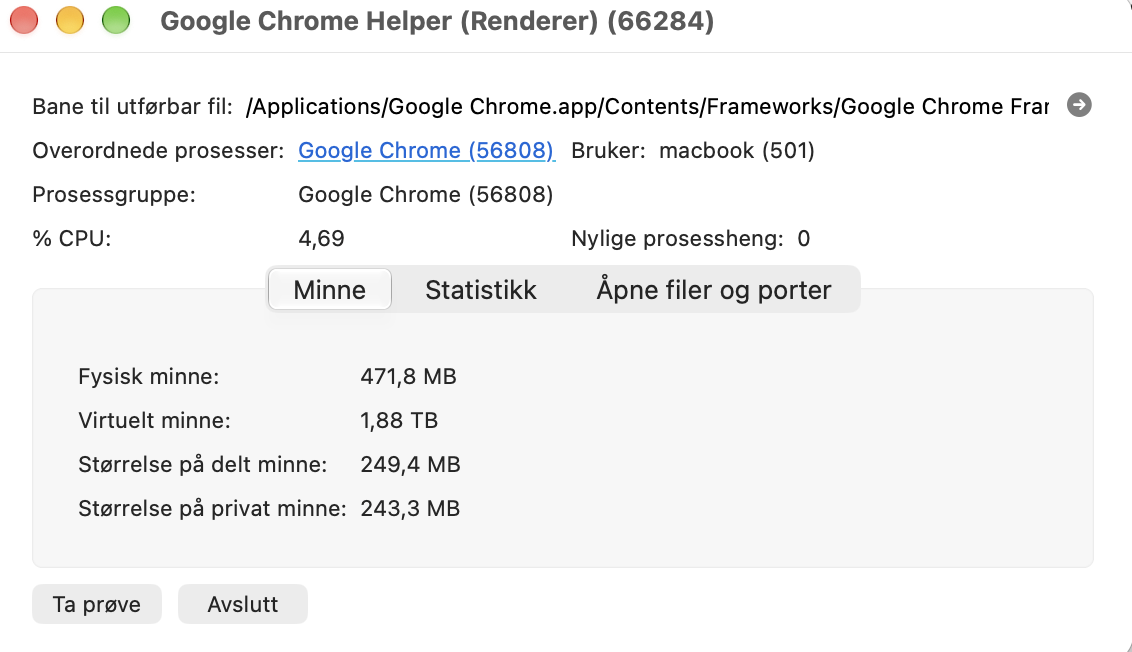Zoom window with green button
This screenshot has width=1132, height=652.
(x=116, y=20)
